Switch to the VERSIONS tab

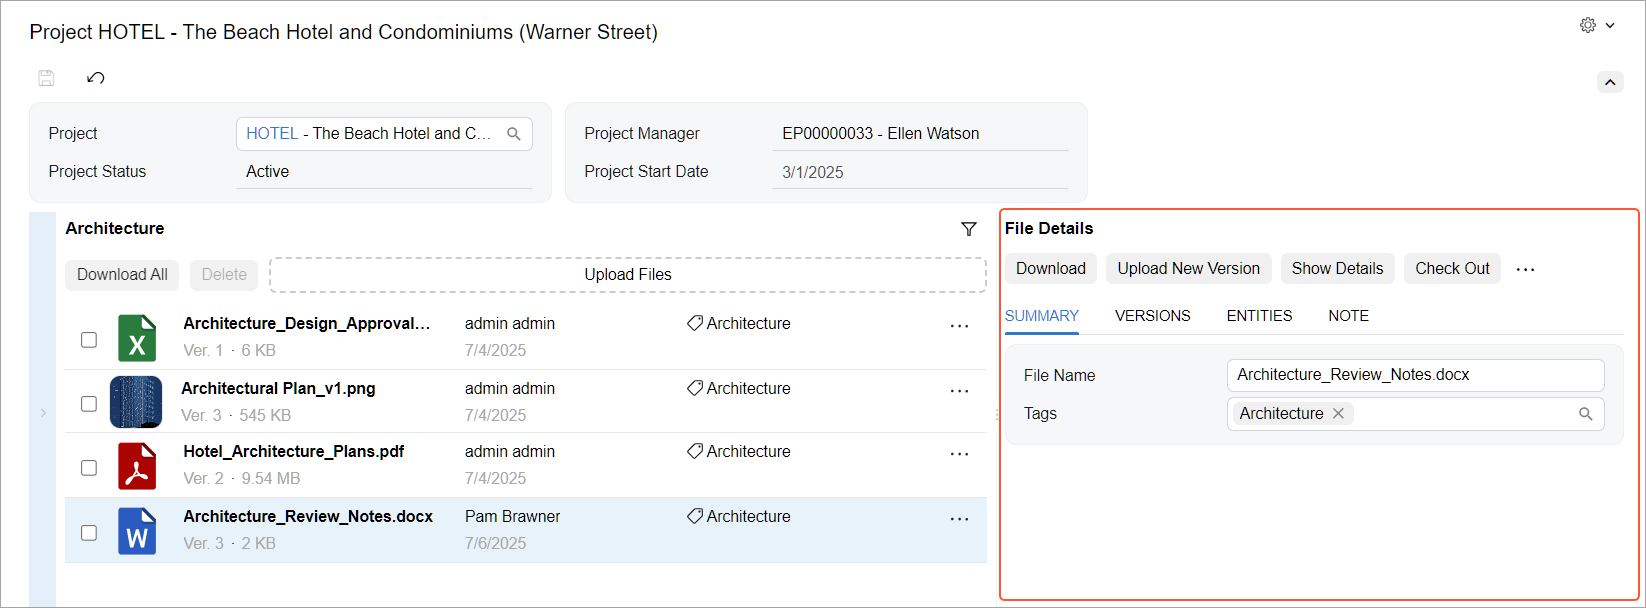(1152, 316)
